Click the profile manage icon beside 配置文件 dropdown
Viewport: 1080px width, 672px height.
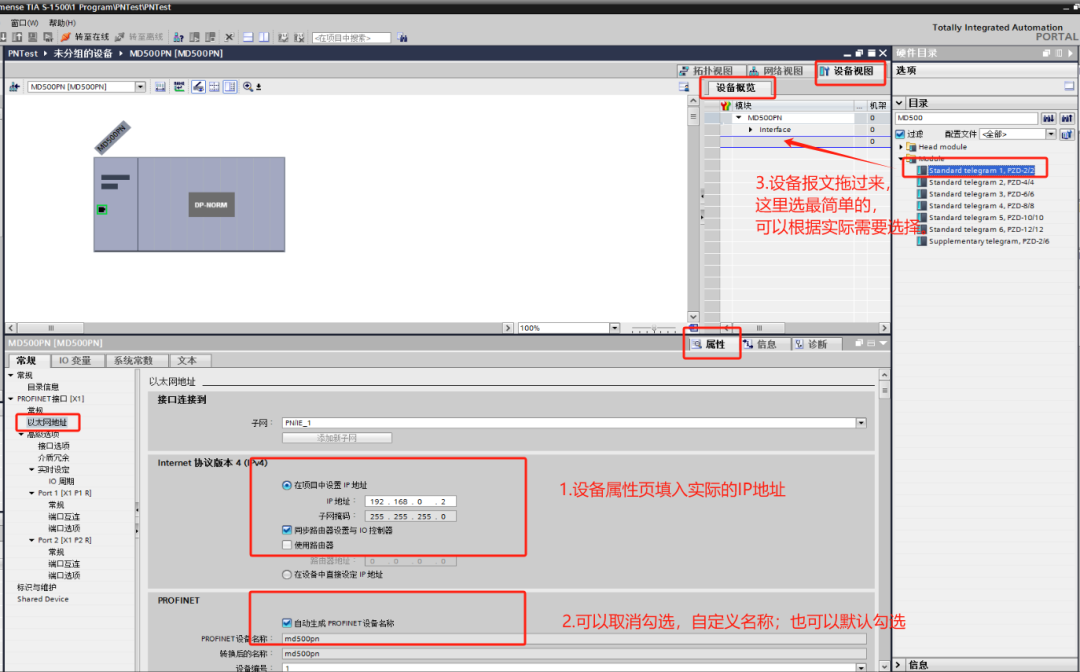pos(1067,134)
